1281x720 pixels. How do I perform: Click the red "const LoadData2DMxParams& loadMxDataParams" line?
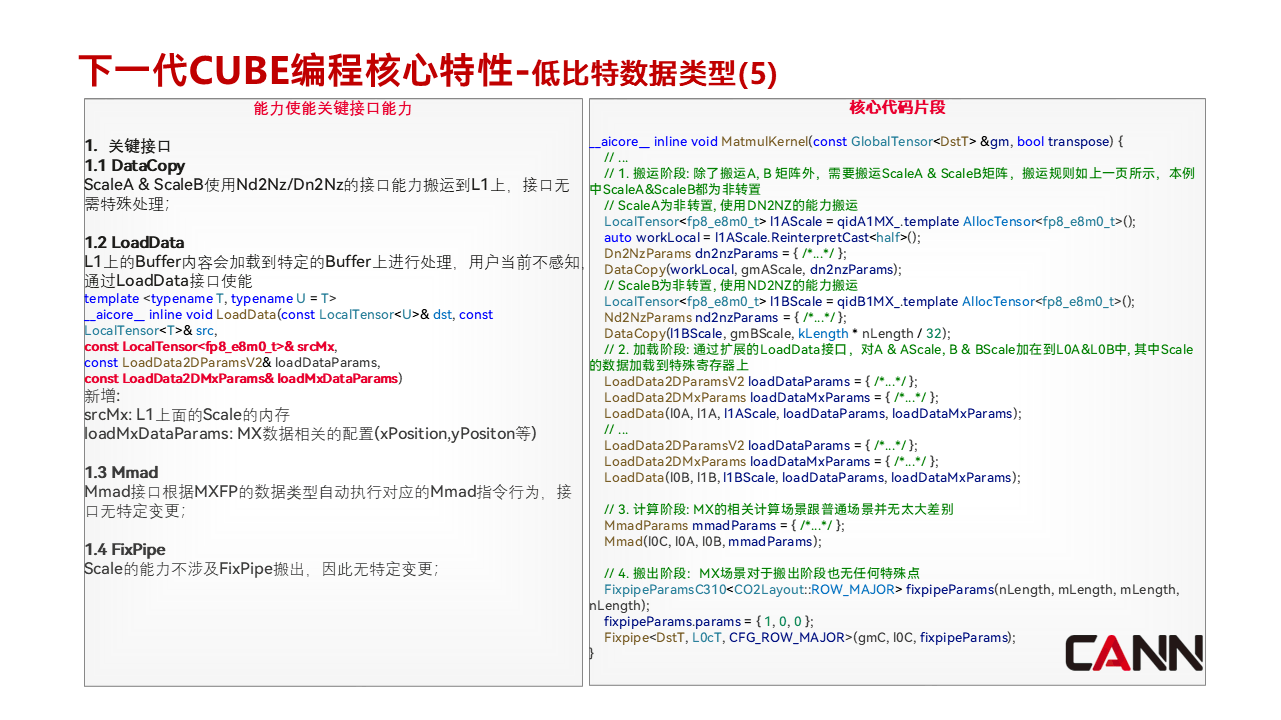(x=244, y=378)
